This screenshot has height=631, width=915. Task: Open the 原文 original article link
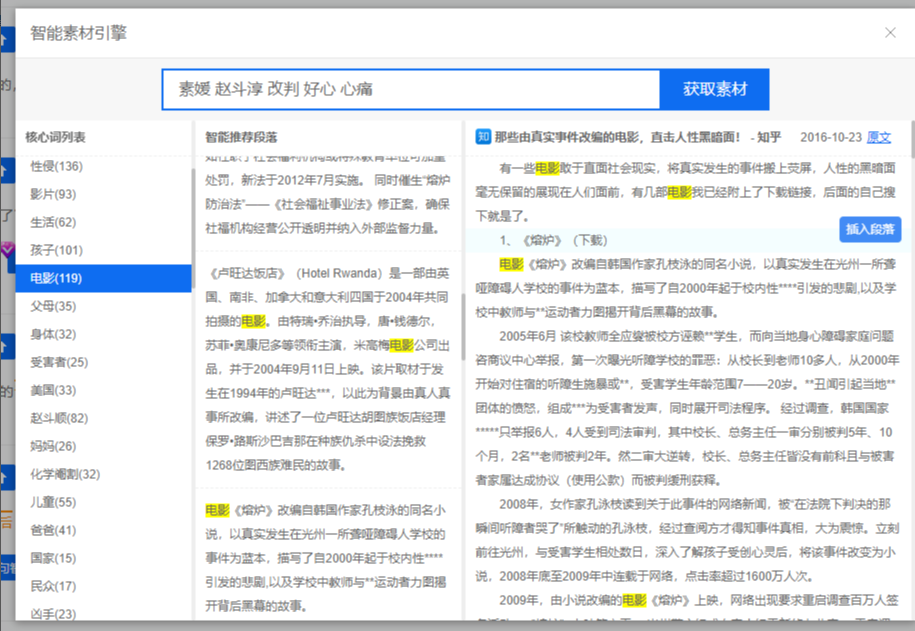coord(879,137)
